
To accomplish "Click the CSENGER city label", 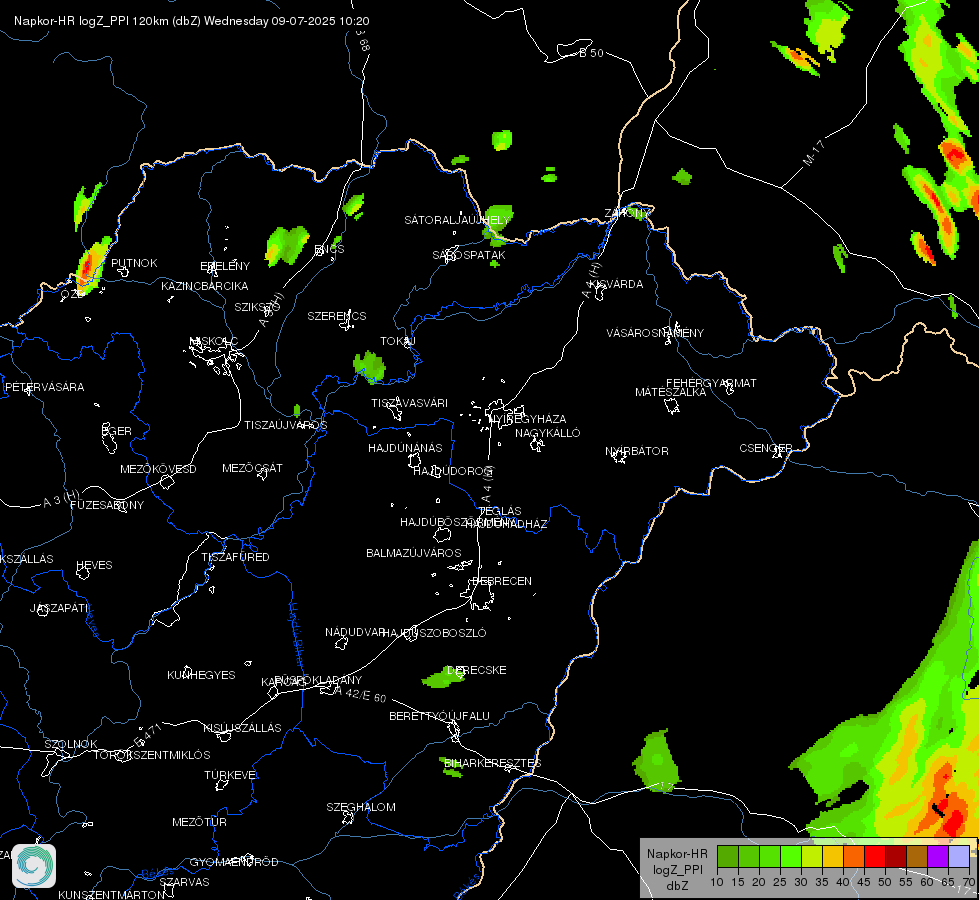I will (x=766, y=448).
